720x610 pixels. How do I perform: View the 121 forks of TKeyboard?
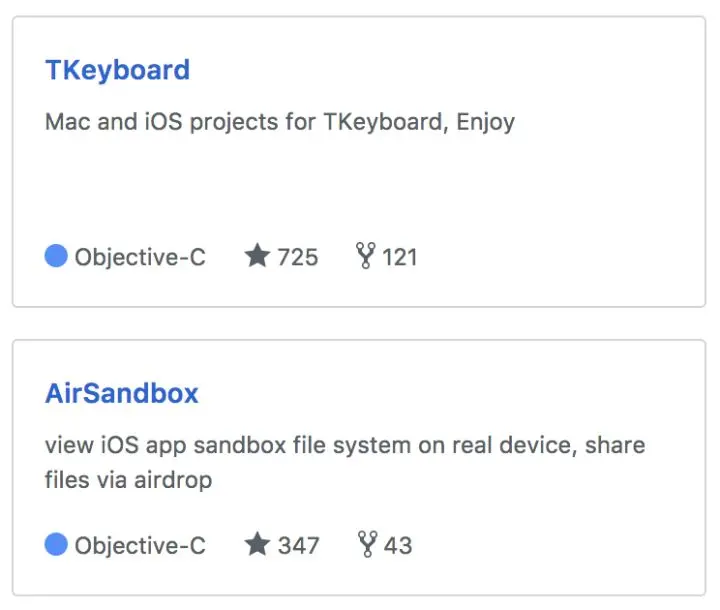point(400,257)
